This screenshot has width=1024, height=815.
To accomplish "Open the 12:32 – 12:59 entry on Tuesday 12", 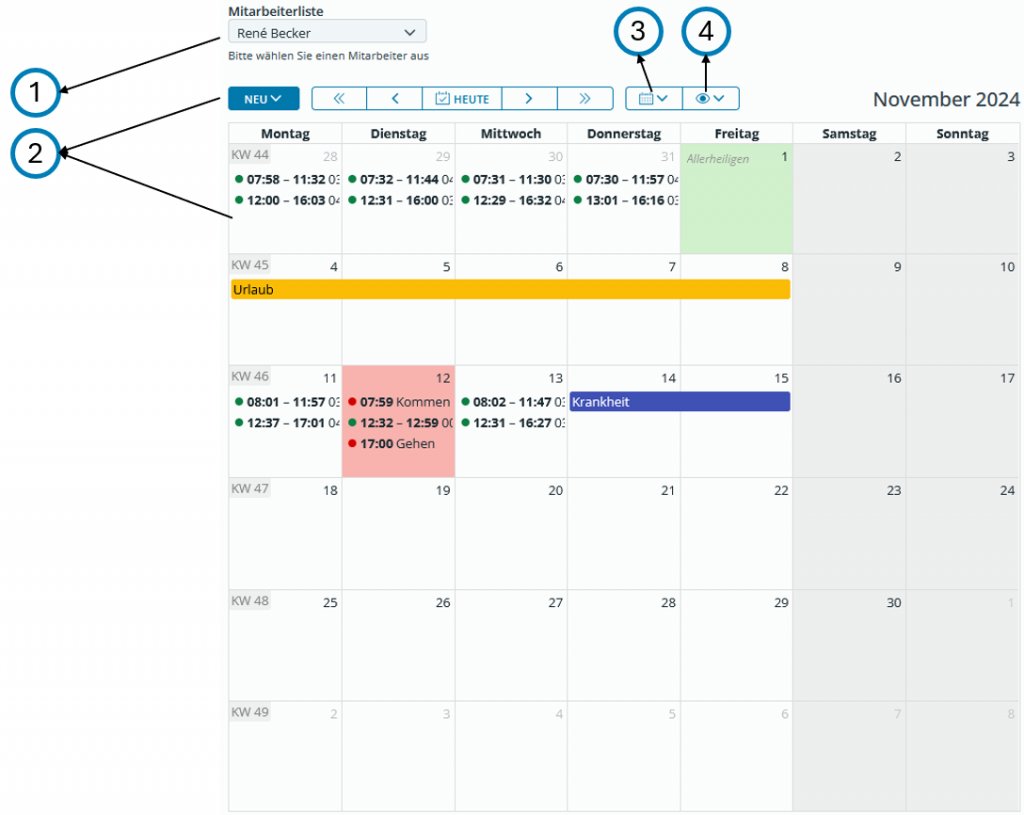I will (398, 423).
